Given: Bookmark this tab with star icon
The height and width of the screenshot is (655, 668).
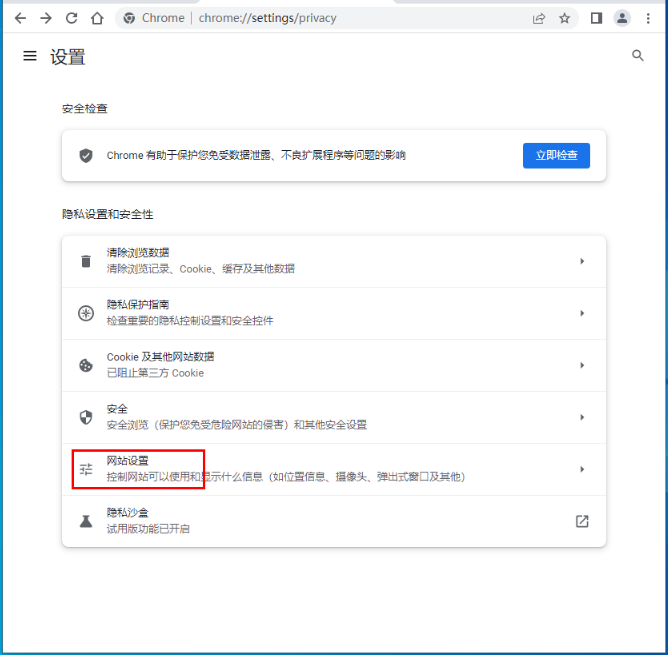Looking at the screenshot, I should click(564, 18).
